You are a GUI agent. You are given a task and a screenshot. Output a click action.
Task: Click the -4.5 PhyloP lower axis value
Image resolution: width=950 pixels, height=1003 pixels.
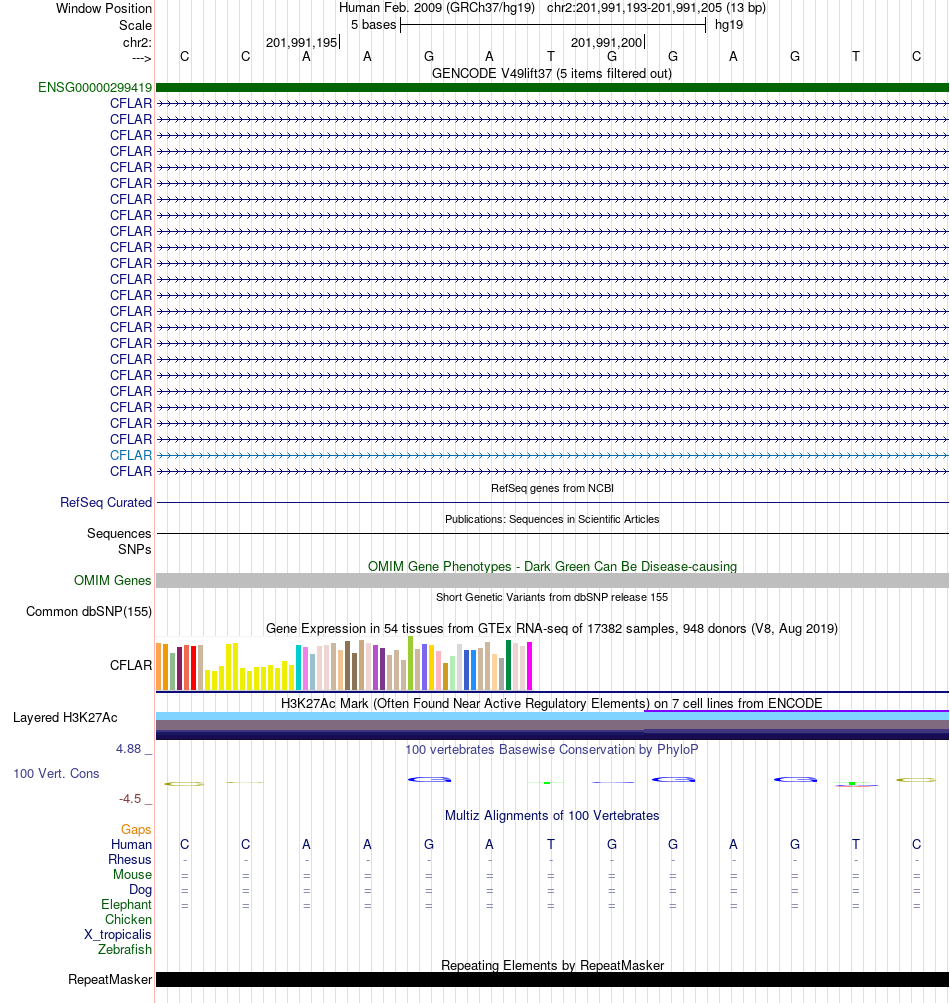point(130,799)
